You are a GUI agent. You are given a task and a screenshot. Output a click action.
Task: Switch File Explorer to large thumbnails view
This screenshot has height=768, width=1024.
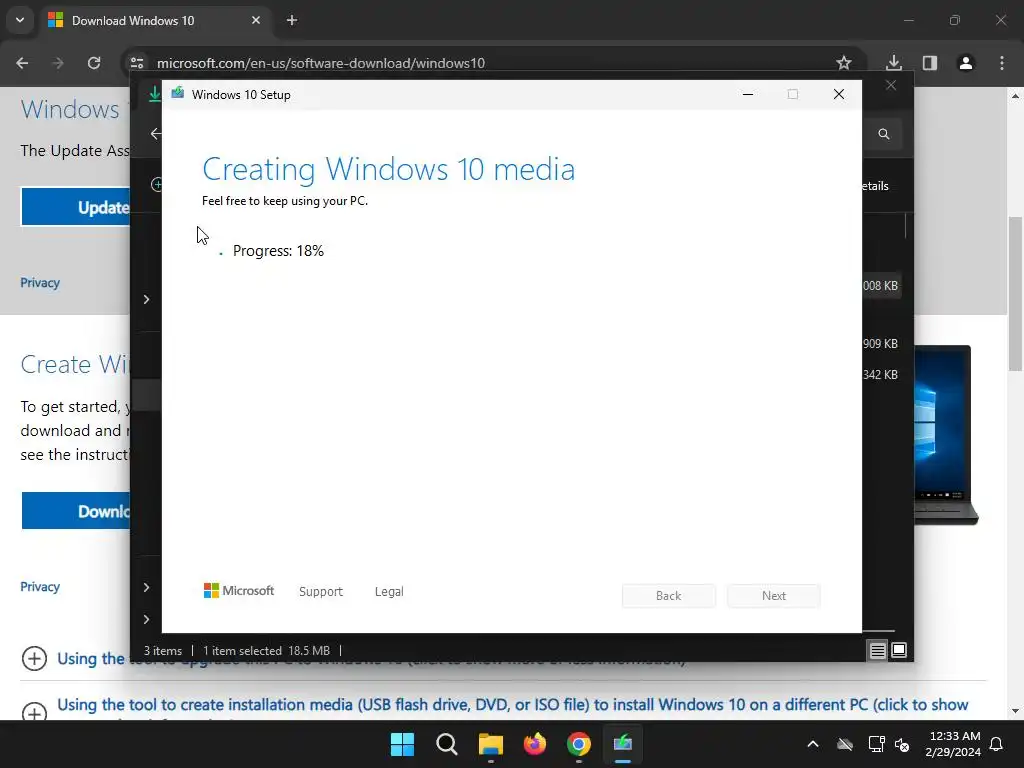pos(899,650)
